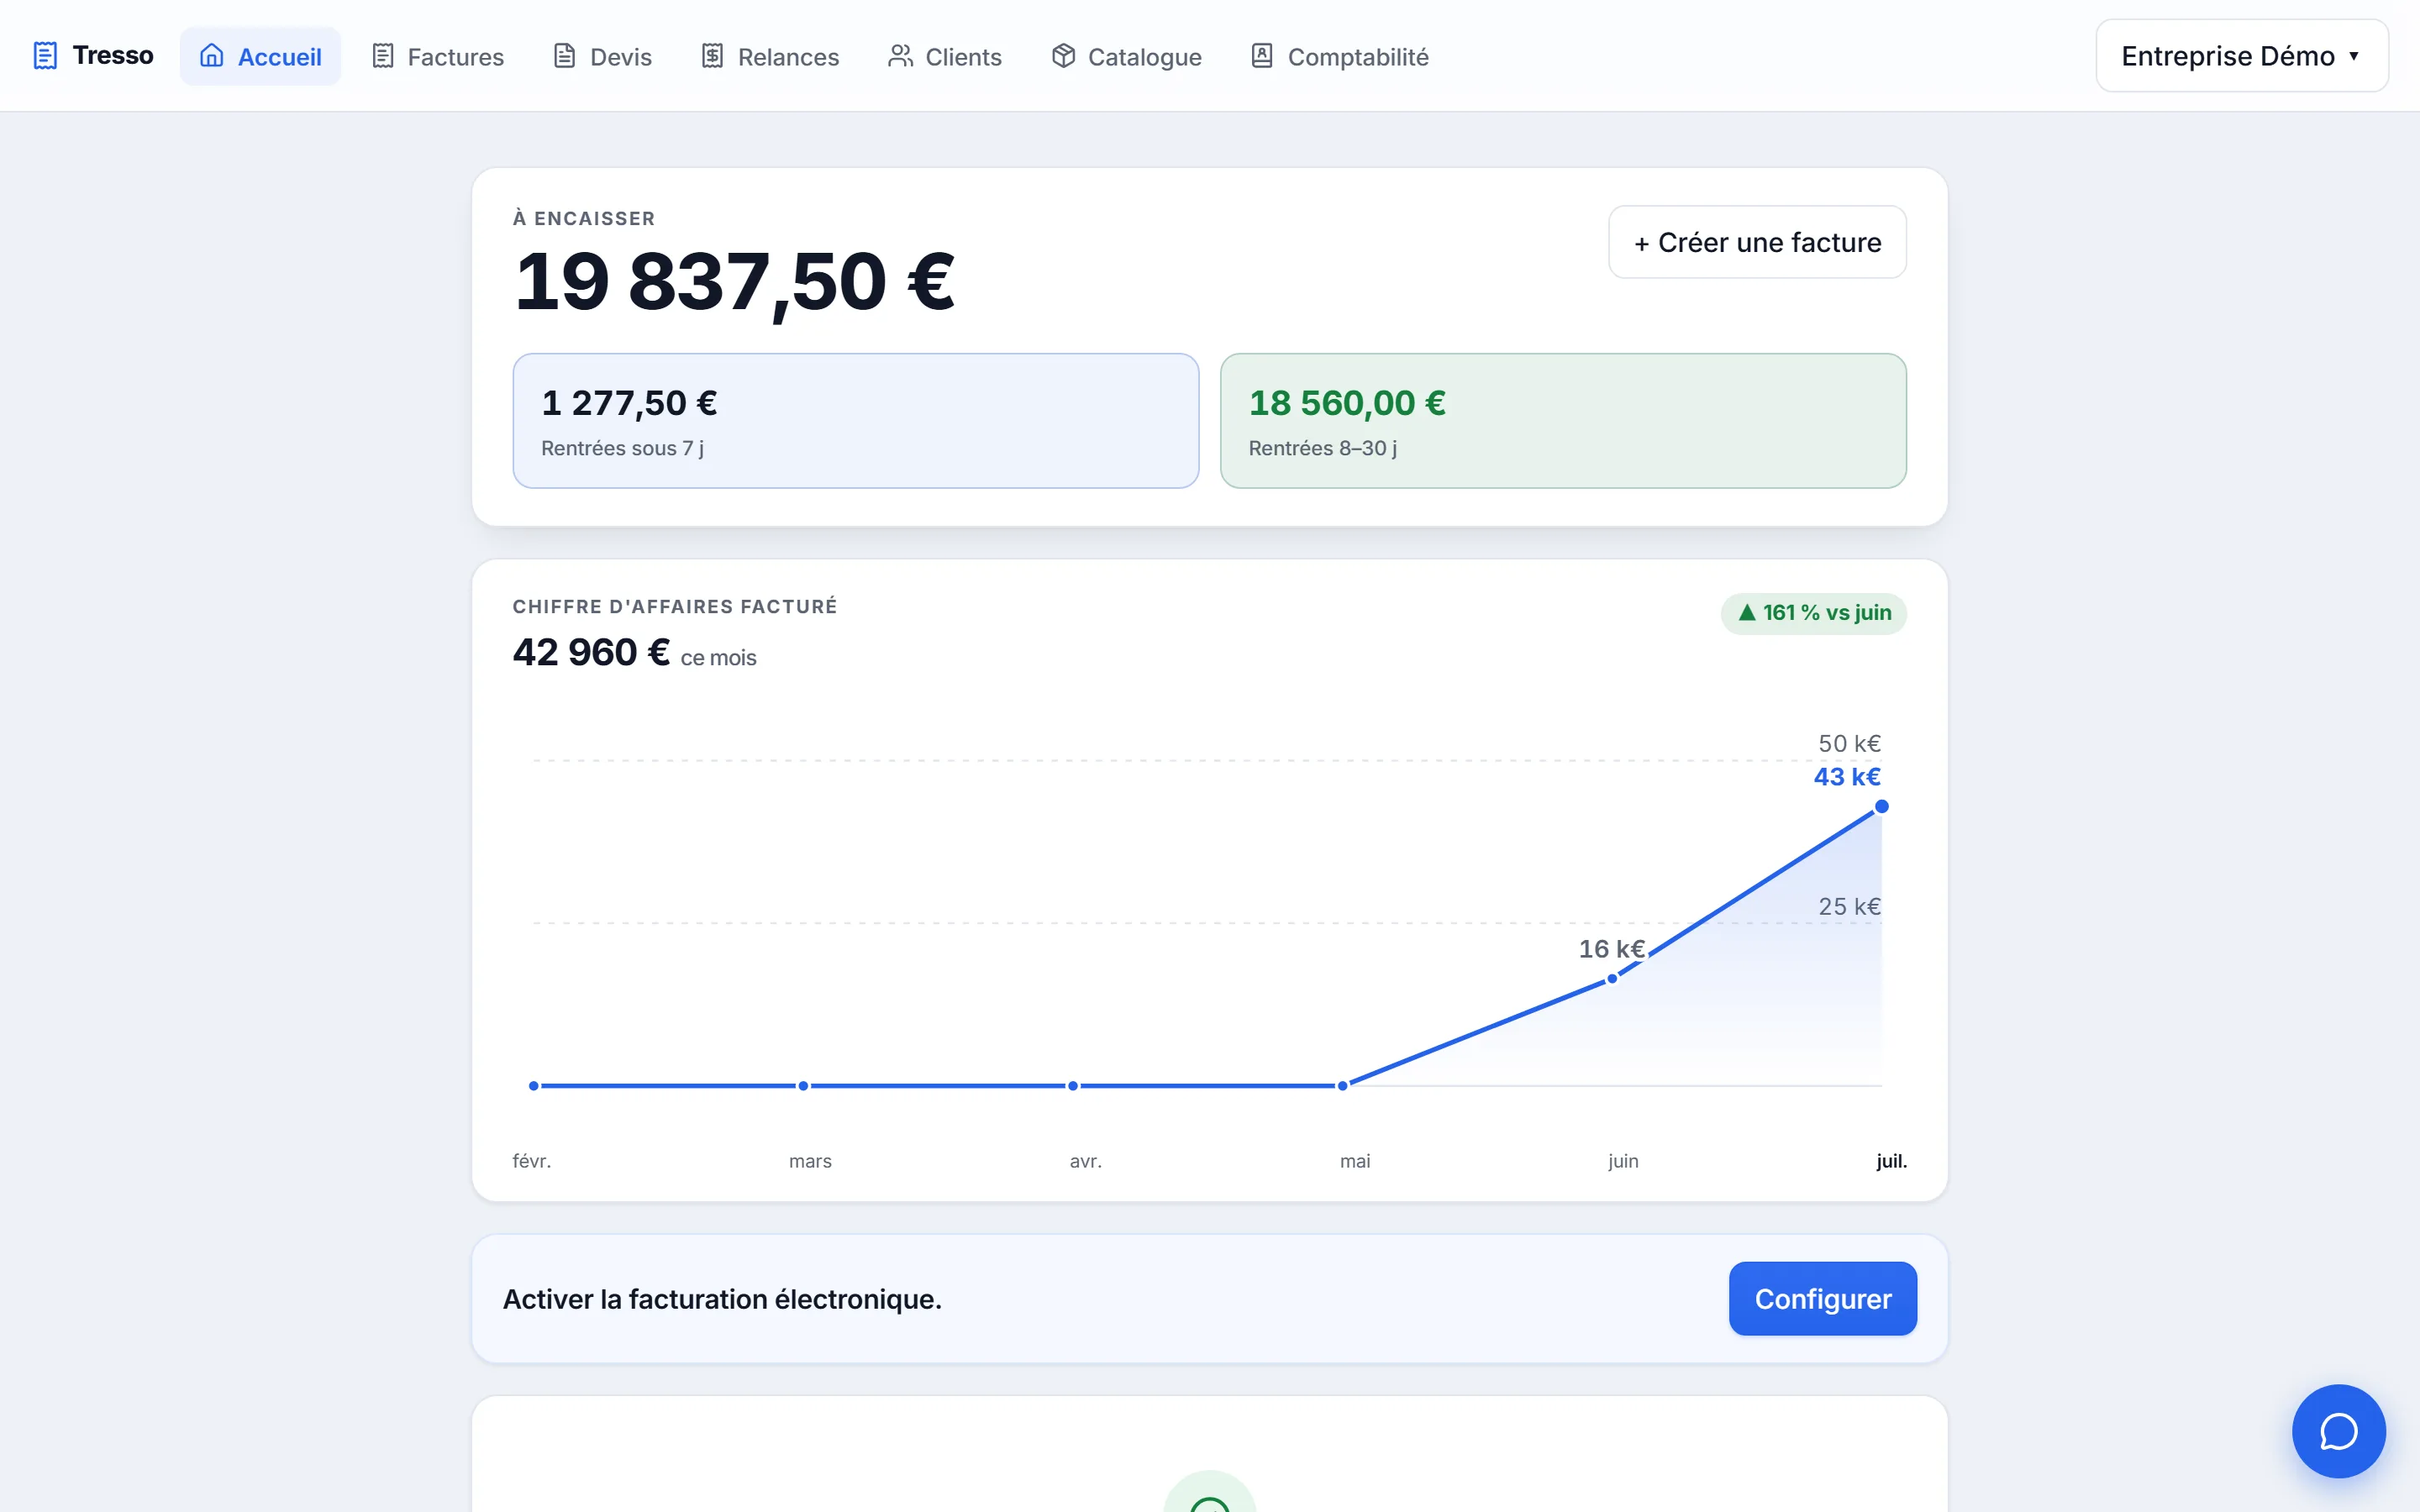Open the Entreprise Démo company dropdown
The height and width of the screenshot is (1512, 2420).
2241,56
